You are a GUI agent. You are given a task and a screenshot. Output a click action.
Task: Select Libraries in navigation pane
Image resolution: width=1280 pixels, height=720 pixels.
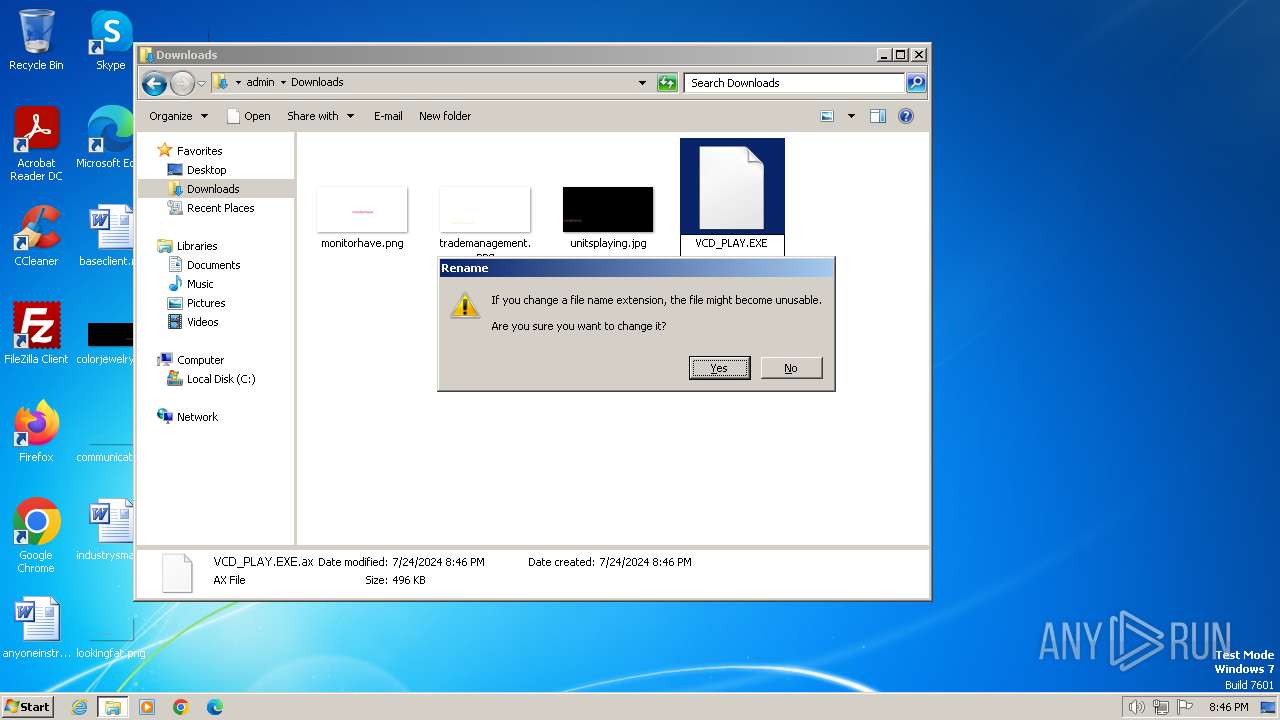[x=197, y=246]
